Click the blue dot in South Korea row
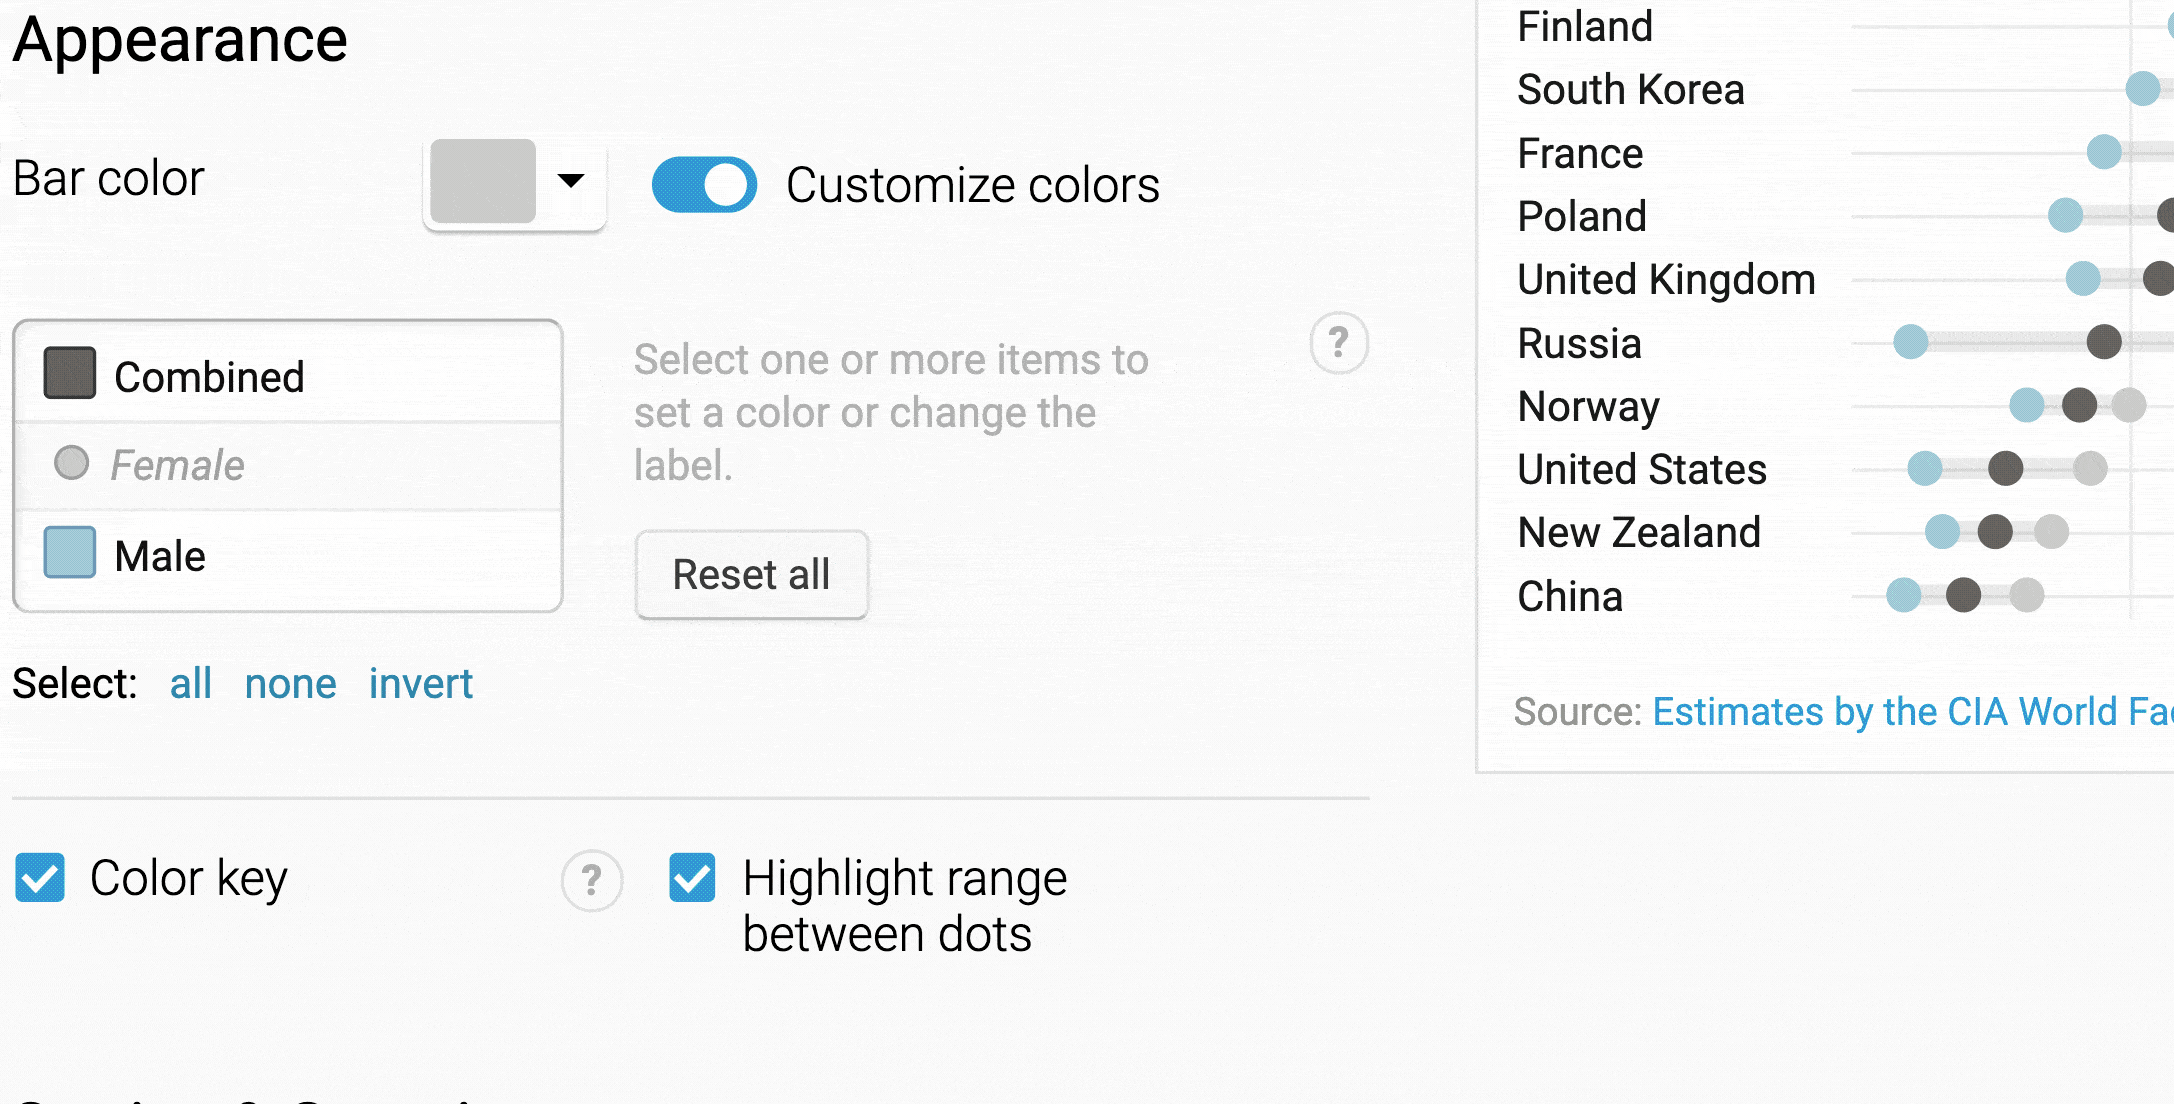Screen dimensions: 2174x1104 (2142, 88)
